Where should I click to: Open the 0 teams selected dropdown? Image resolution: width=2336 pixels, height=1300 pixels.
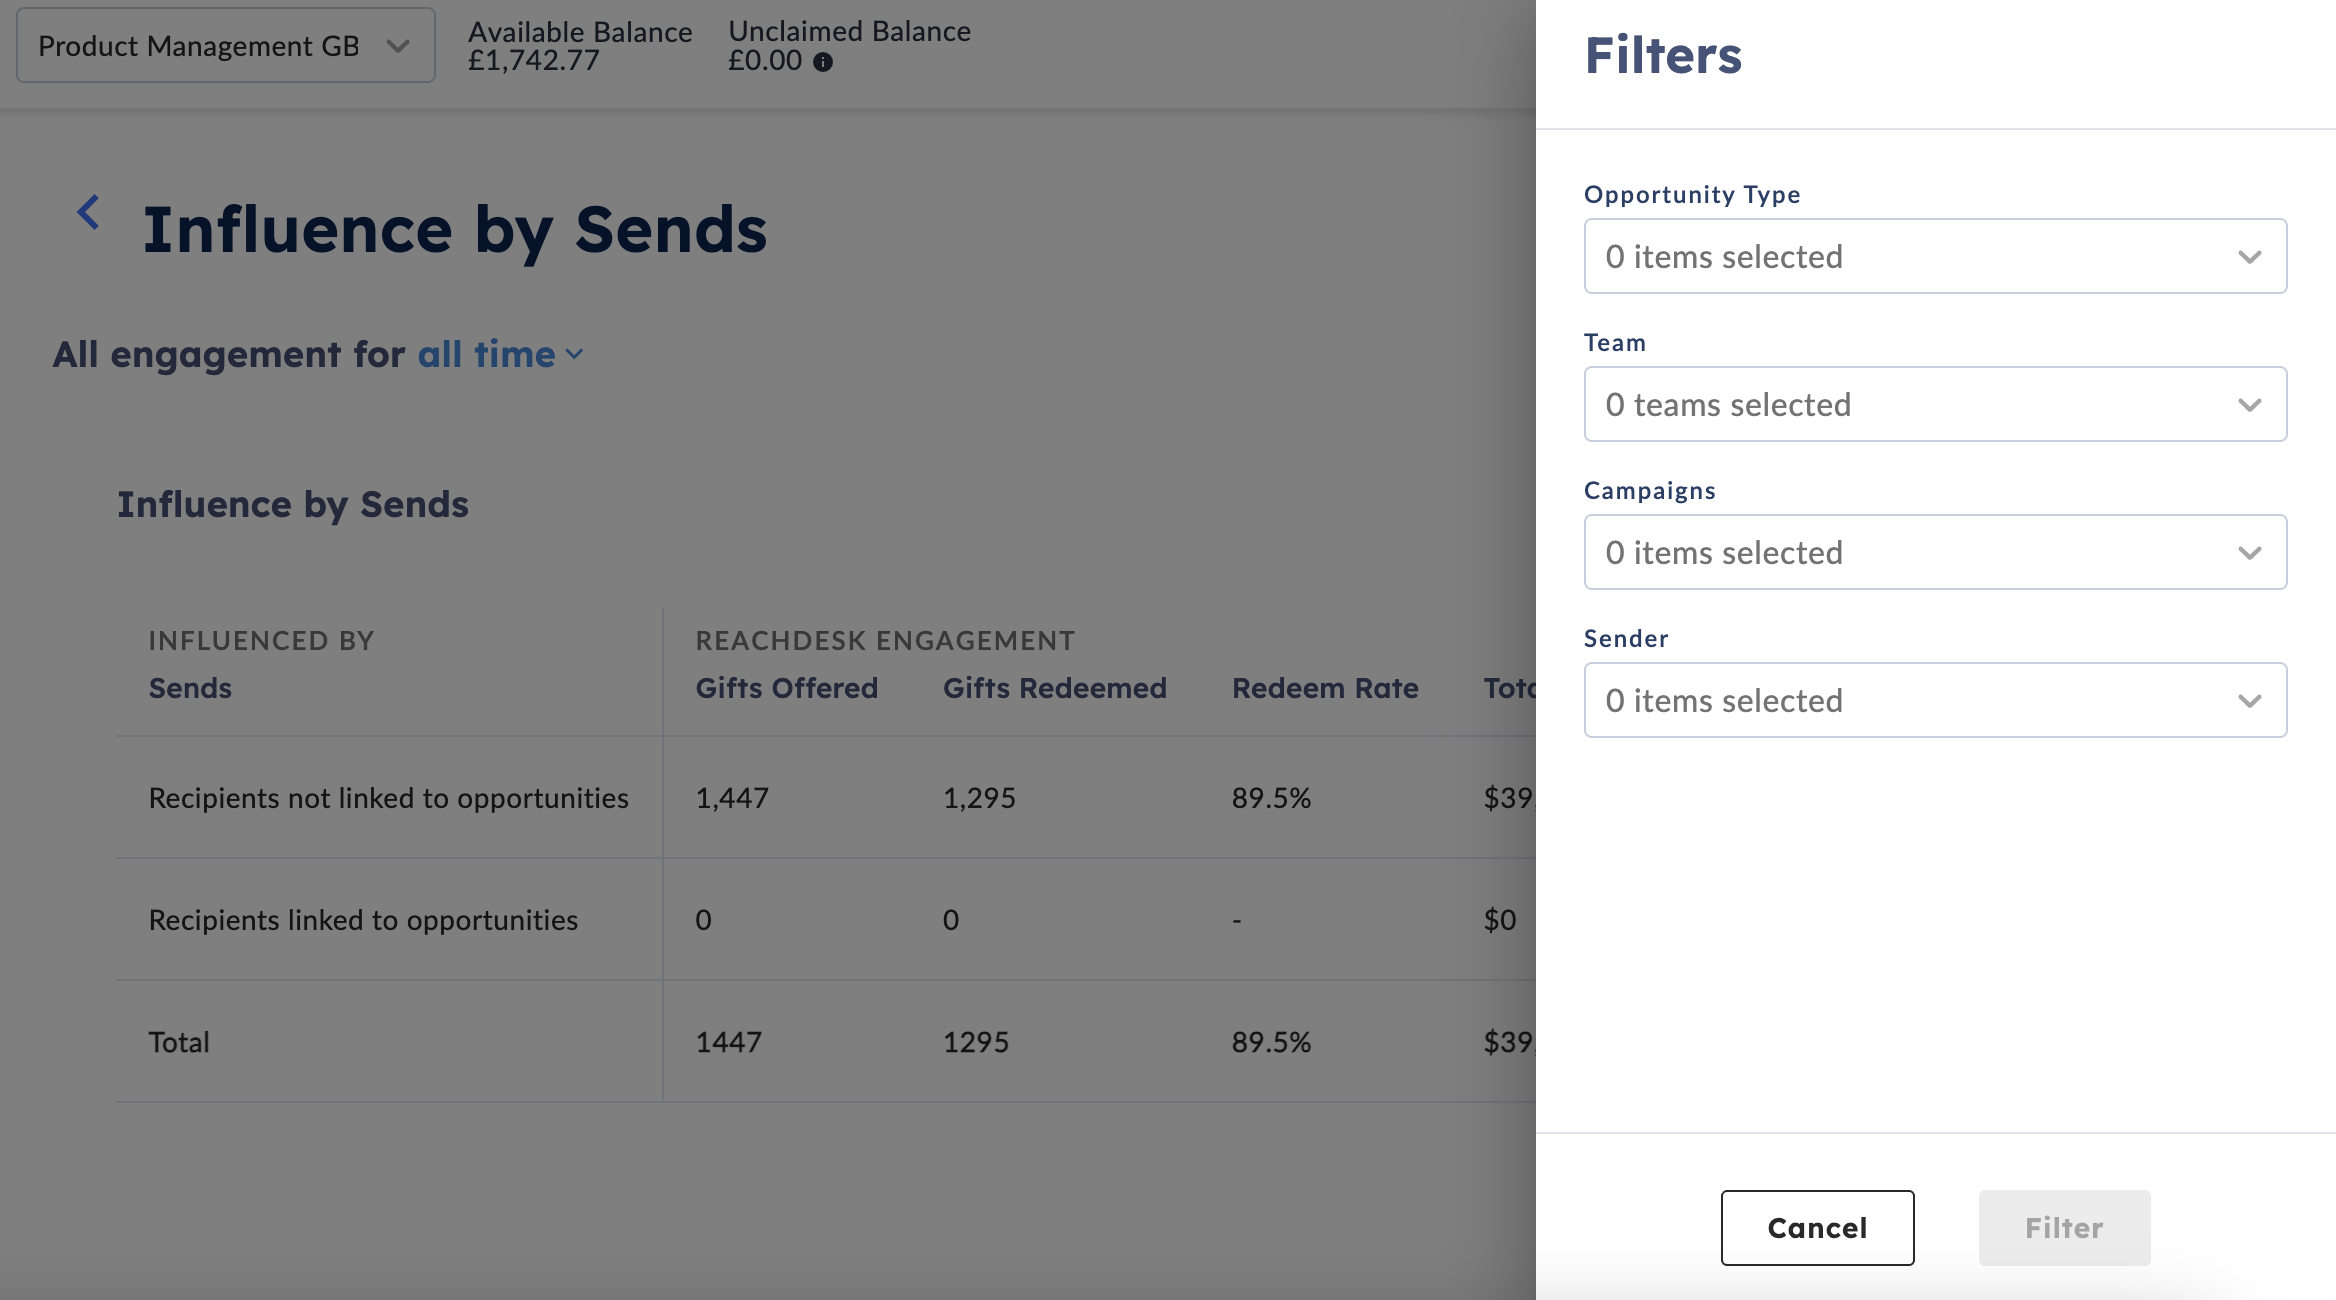tap(1935, 404)
